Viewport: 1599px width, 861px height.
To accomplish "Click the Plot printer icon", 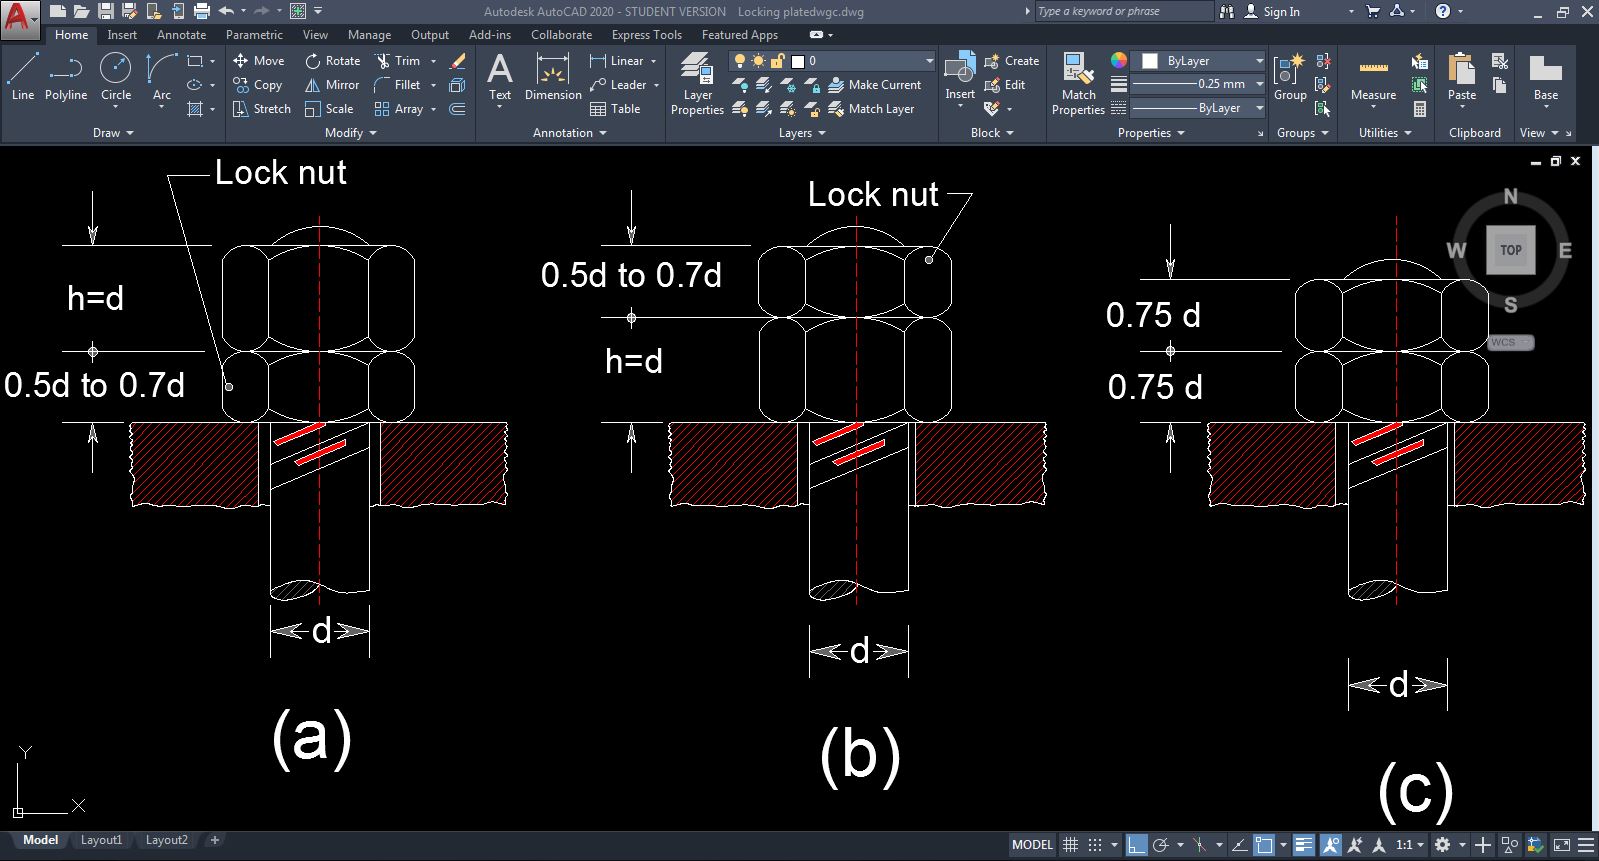I will point(201,11).
